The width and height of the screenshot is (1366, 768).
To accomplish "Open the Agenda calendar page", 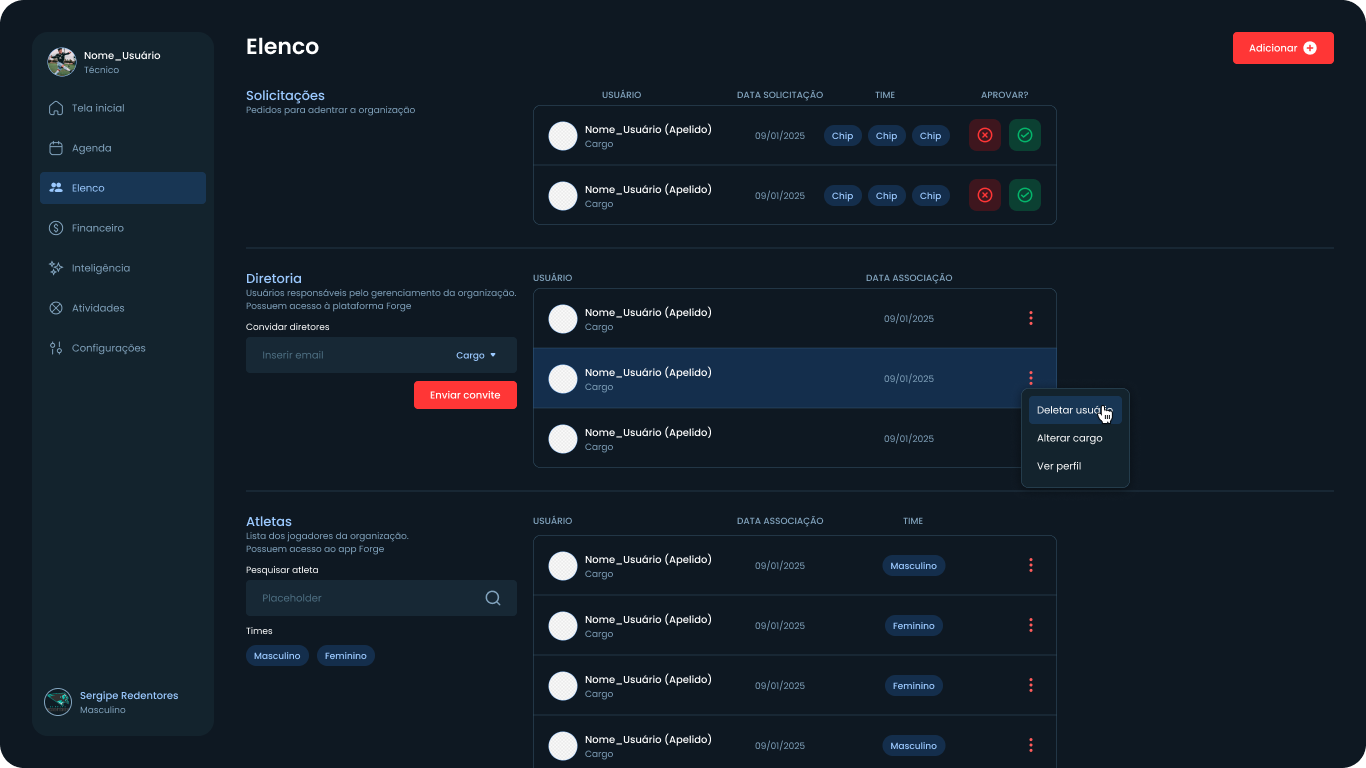I will [x=91, y=148].
